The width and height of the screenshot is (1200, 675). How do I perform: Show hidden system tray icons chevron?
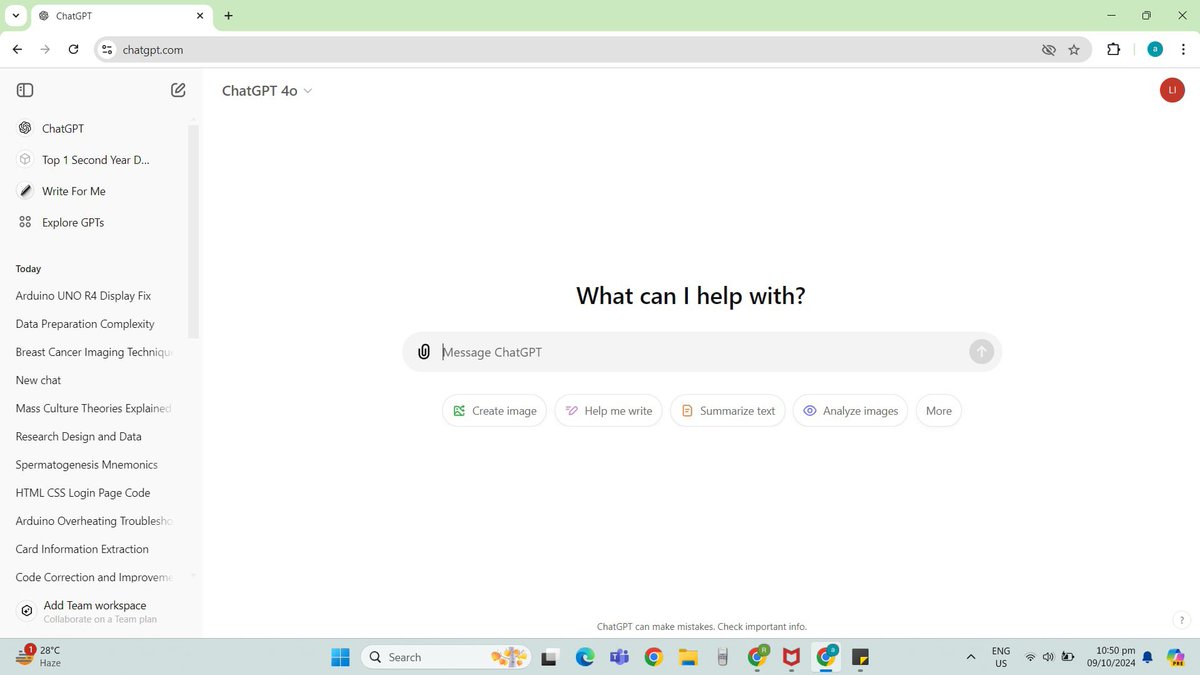pyautogui.click(x=970, y=657)
